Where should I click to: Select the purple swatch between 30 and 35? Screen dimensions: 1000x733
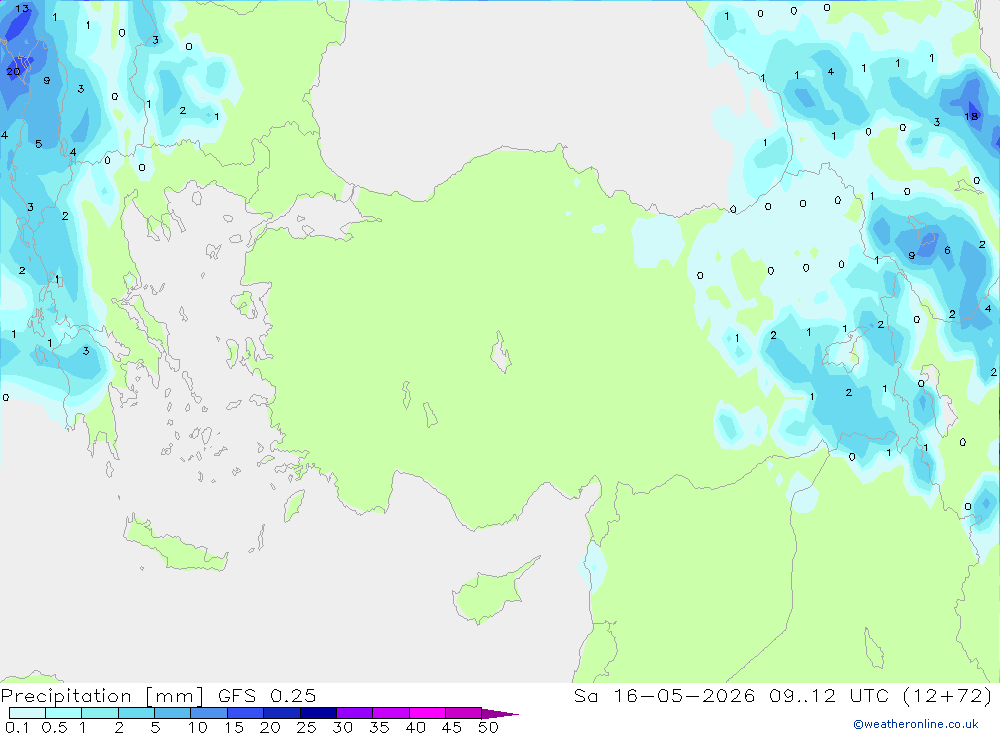(x=354, y=713)
